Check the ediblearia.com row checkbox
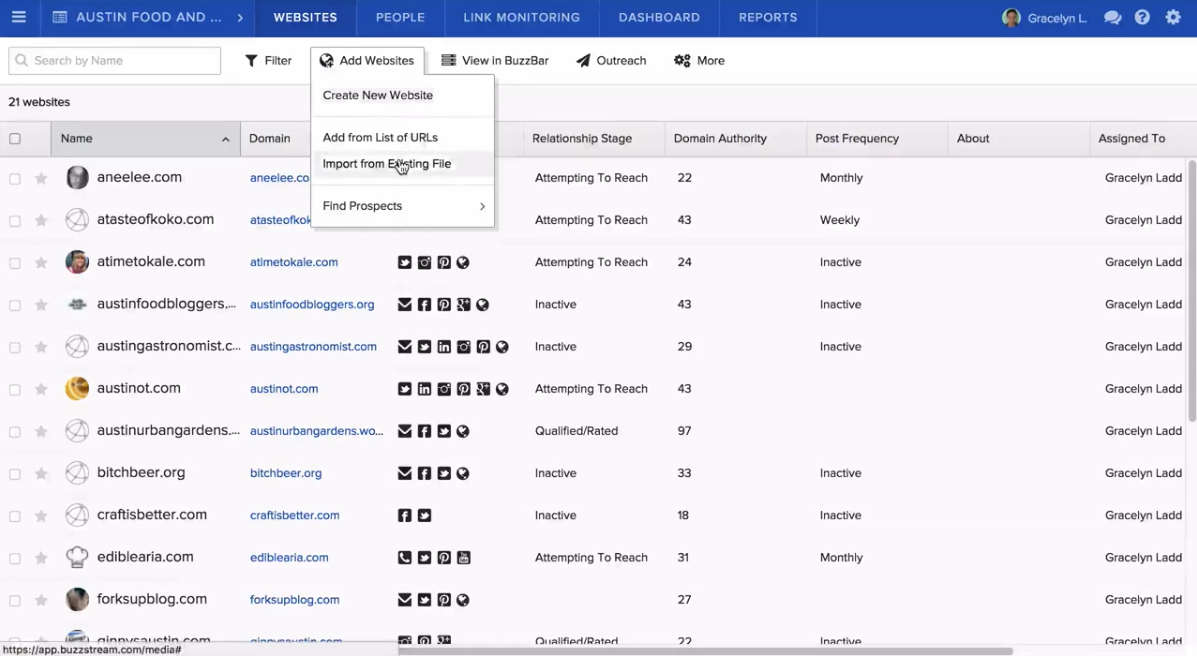This screenshot has height=656, width=1197. tap(15, 558)
